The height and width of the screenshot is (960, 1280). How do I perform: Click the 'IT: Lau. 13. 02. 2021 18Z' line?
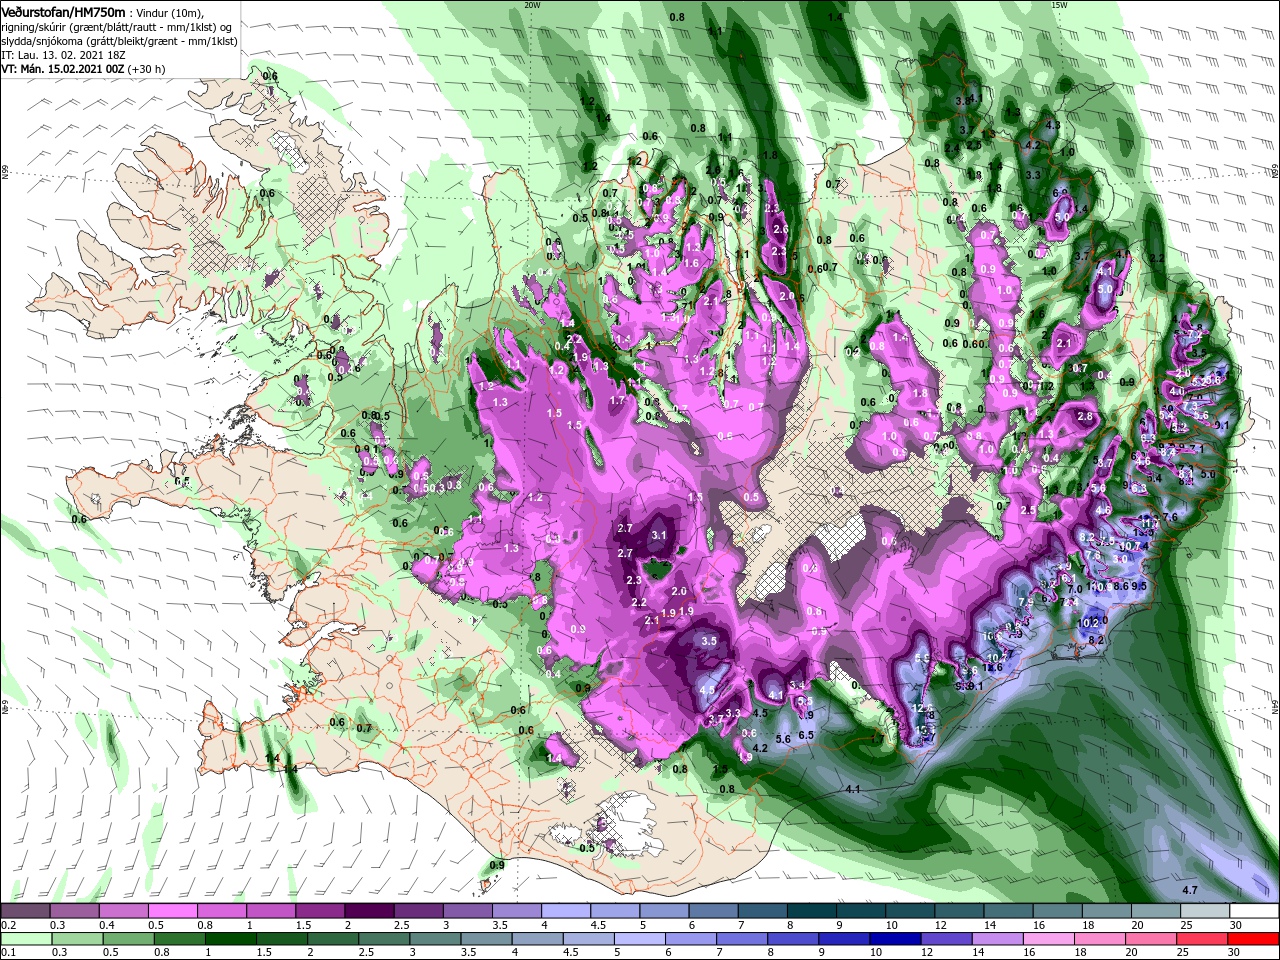point(63,55)
